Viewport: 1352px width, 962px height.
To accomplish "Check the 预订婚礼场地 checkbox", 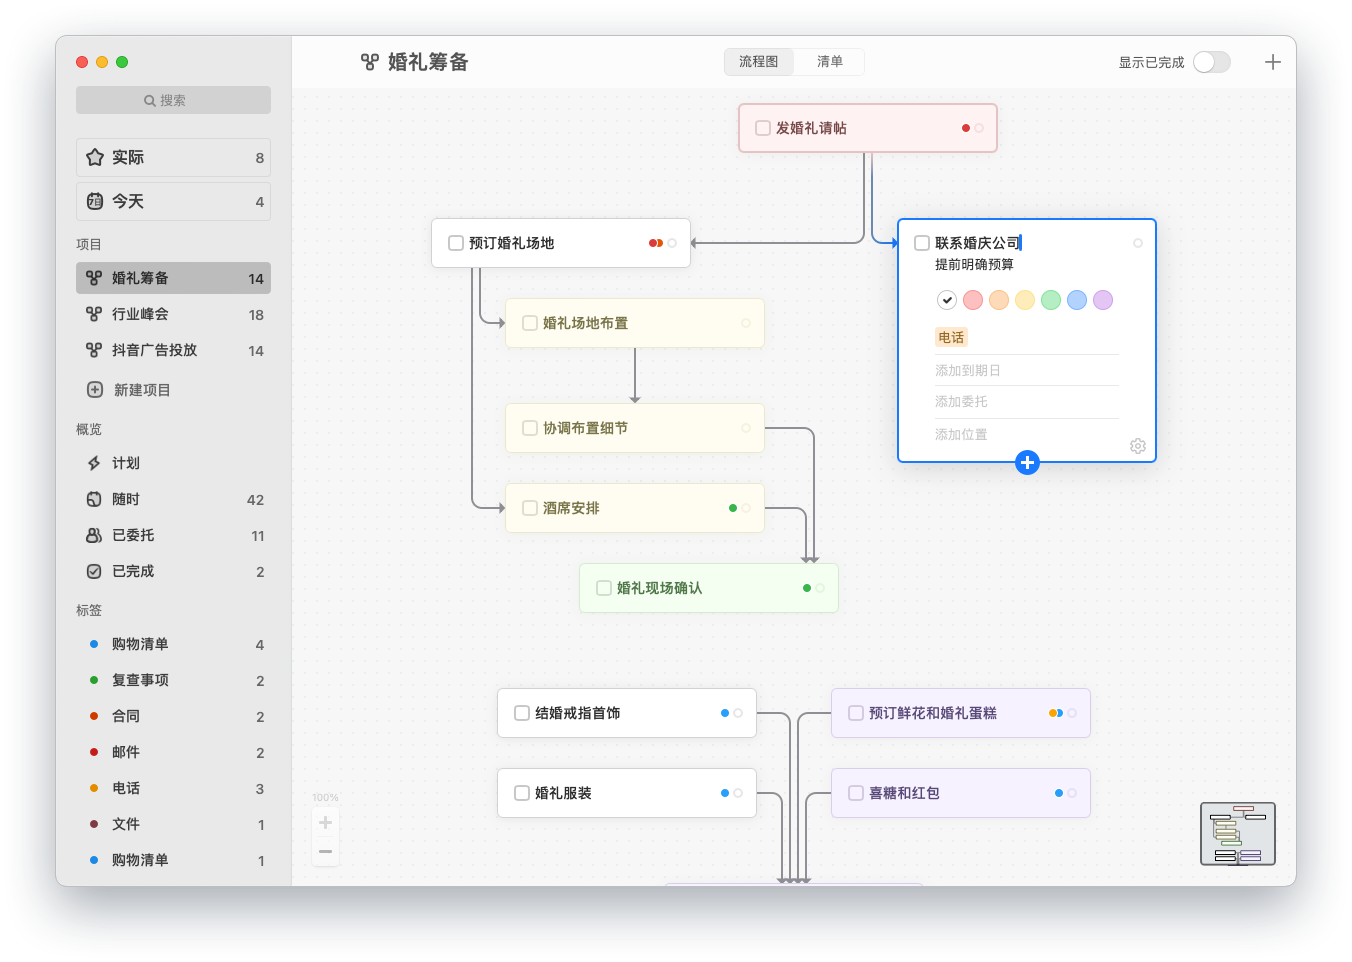I will point(456,243).
